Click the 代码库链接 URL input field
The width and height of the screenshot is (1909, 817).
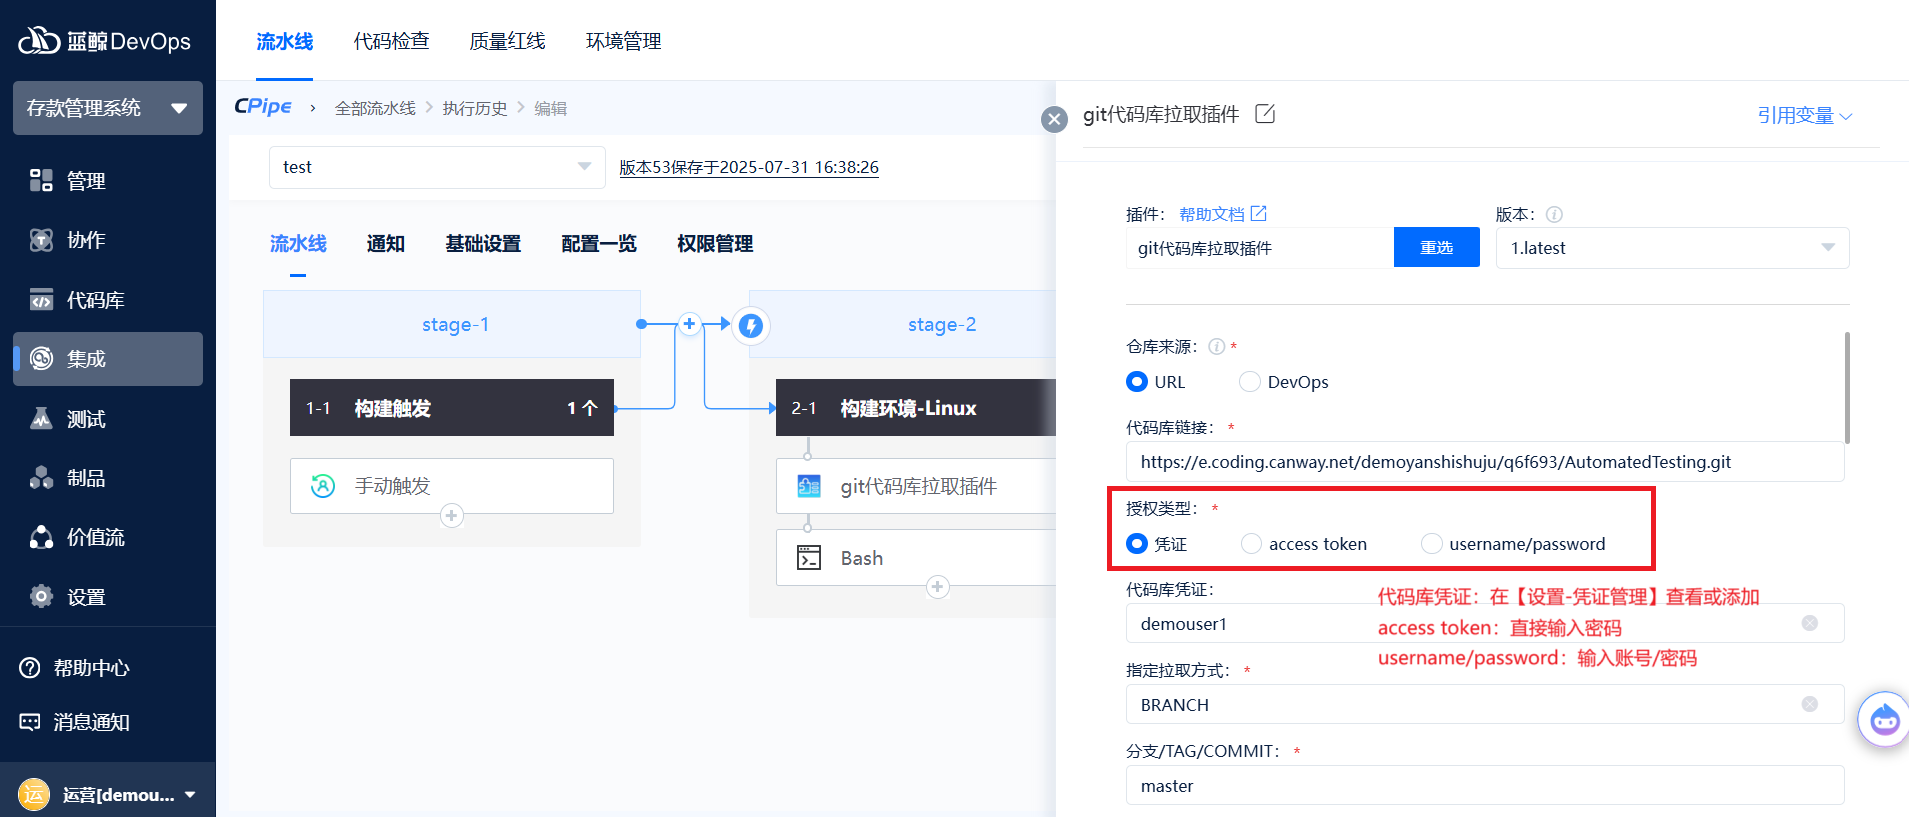(x=1484, y=462)
